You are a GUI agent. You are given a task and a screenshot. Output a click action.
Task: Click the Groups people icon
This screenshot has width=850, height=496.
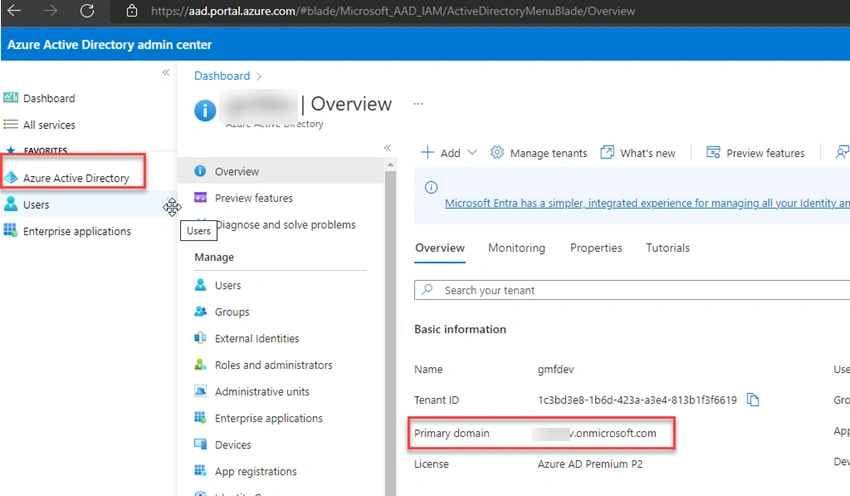(200, 311)
